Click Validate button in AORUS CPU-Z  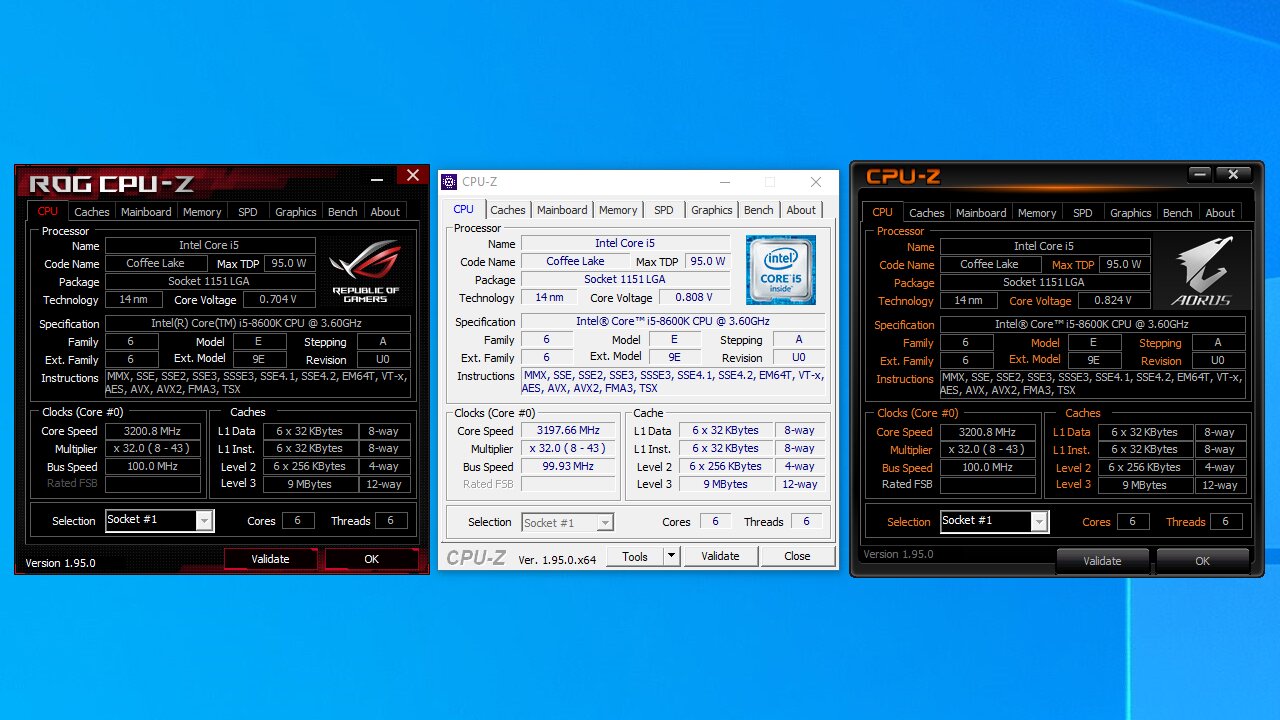point(1102,561)
